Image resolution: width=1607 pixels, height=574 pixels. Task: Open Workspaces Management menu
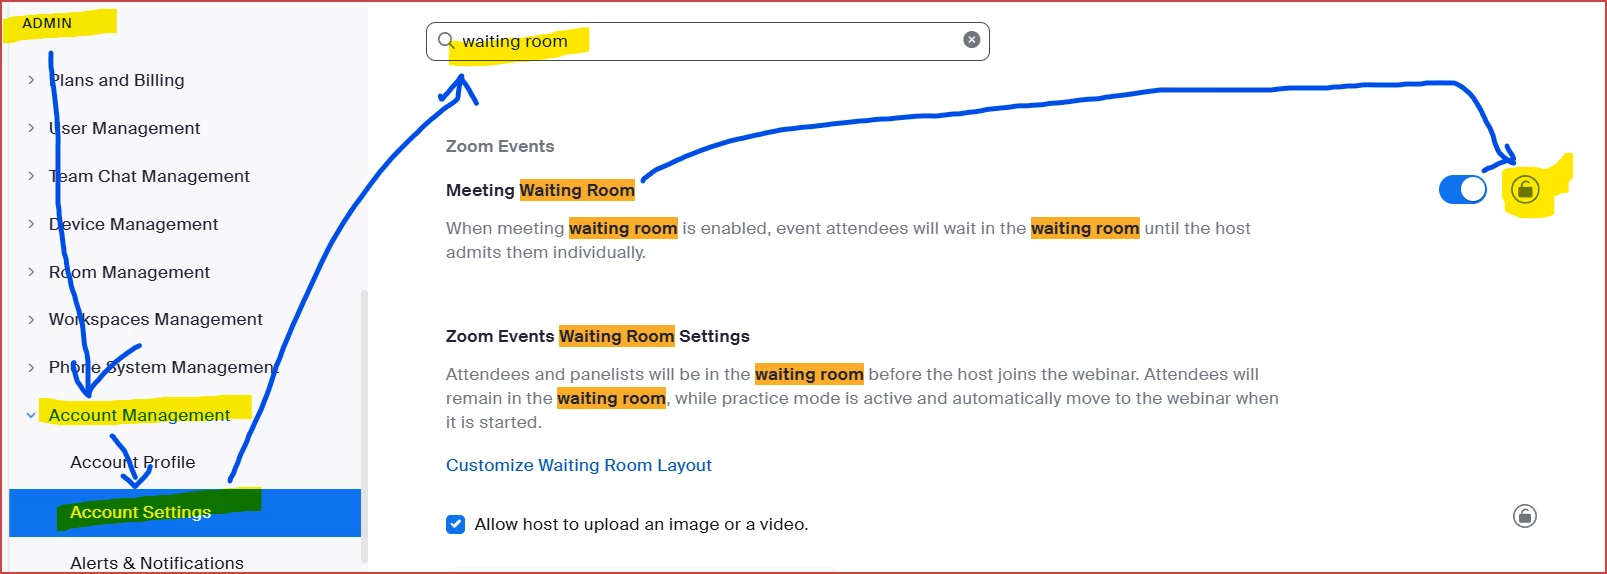(x=156, y=319)
